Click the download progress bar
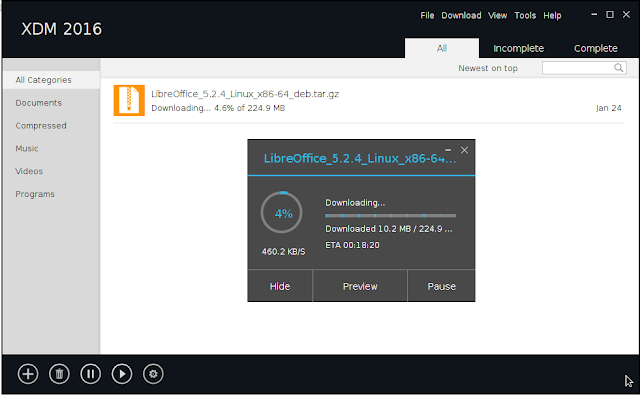Screen dimensions: 640x396 [391, 215]
